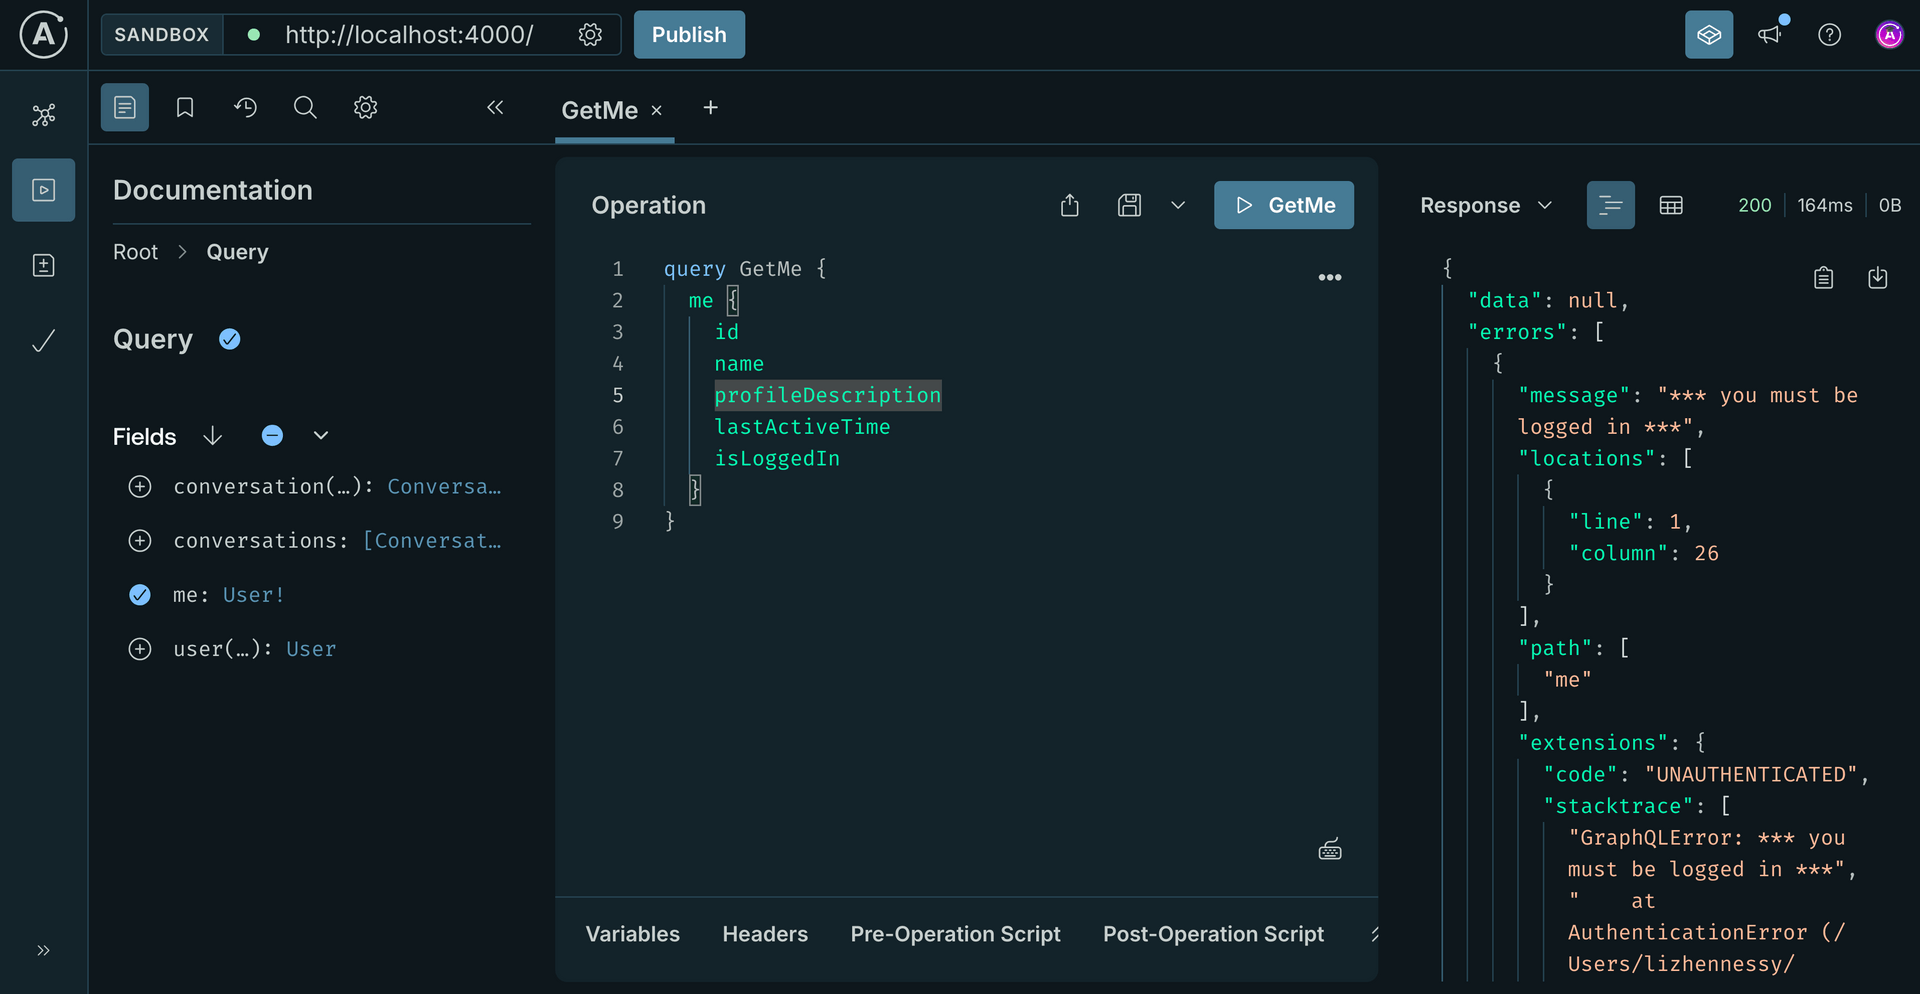Collapse the documentation panel with double chevron
1920x994 pixels.
496,107
